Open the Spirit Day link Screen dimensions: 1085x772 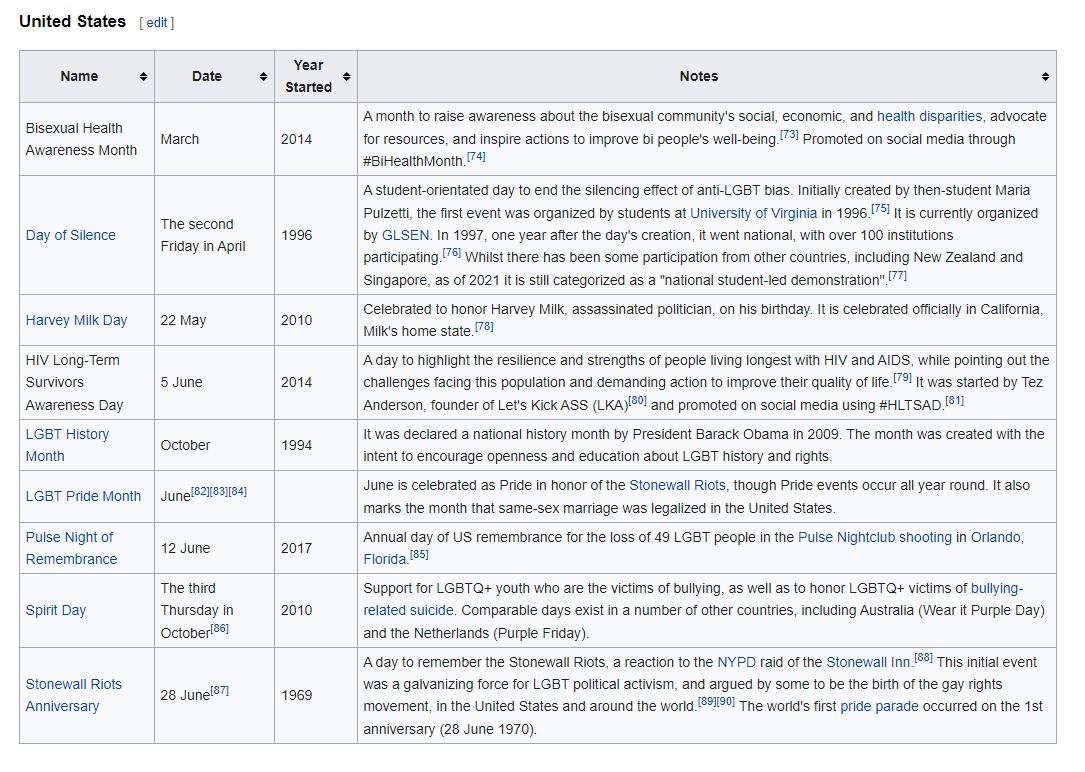[x=55, y=610]
